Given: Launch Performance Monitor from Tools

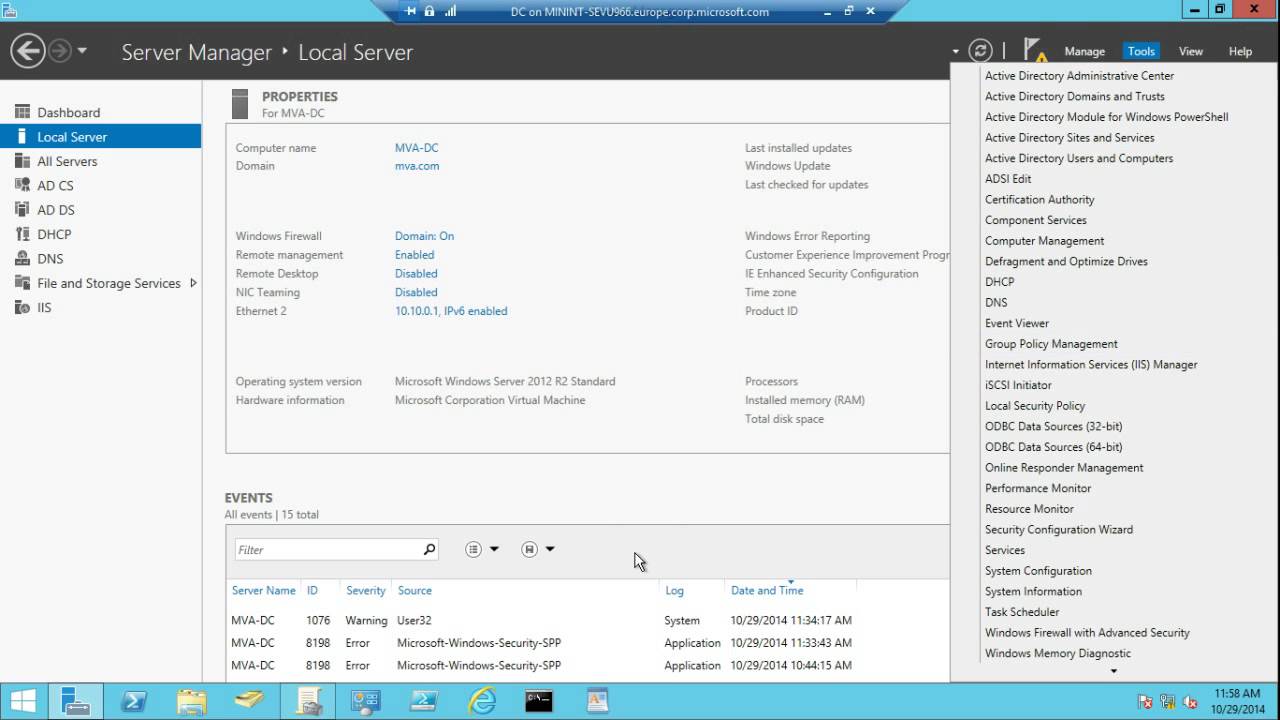Looking at the screenshot, I should click(1038, 488).
